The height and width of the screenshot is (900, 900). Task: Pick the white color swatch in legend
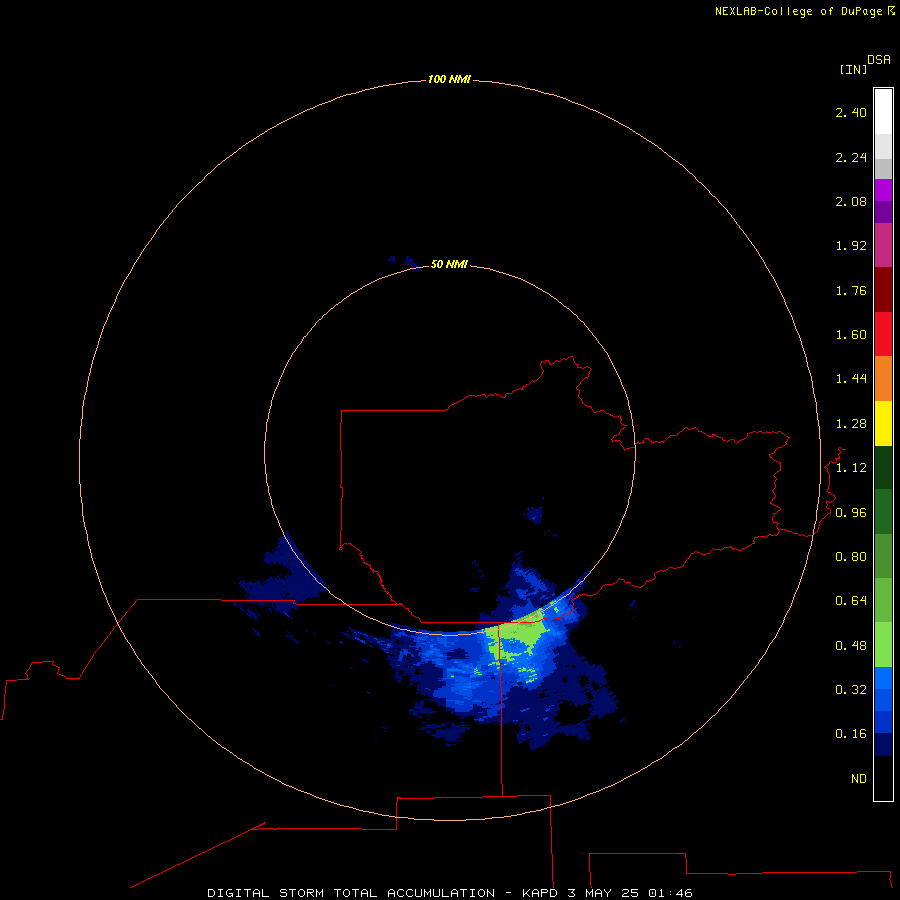click(x=883, y=112)
